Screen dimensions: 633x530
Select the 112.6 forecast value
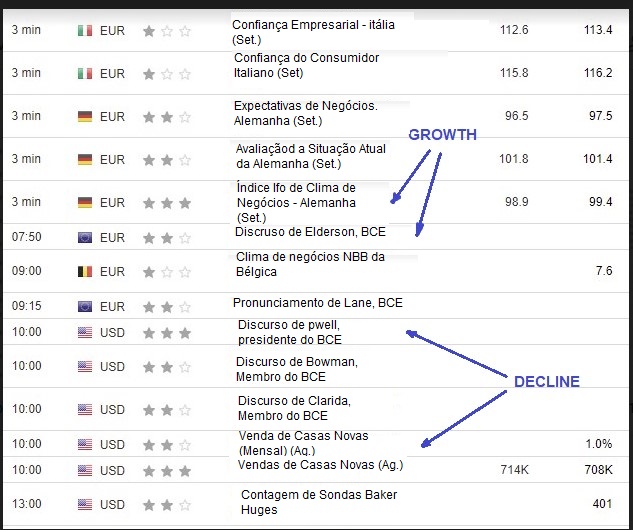pos(514,30)
